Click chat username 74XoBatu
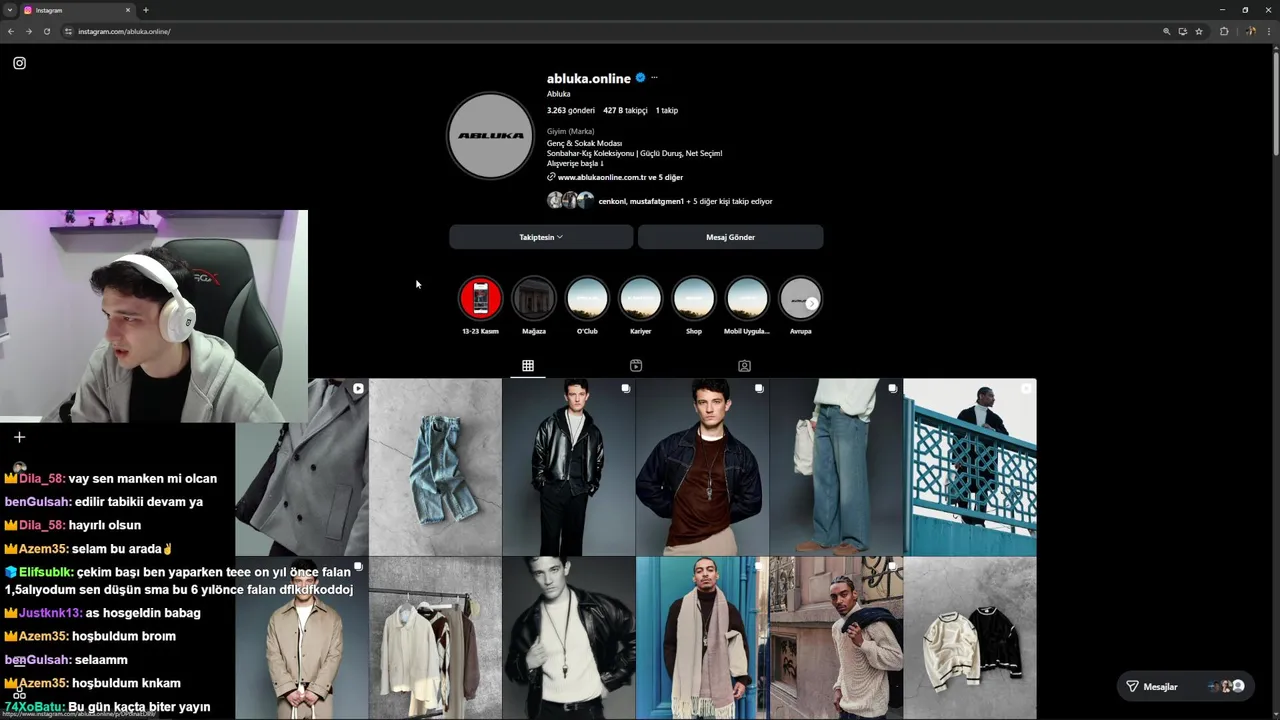 [34, 707]
